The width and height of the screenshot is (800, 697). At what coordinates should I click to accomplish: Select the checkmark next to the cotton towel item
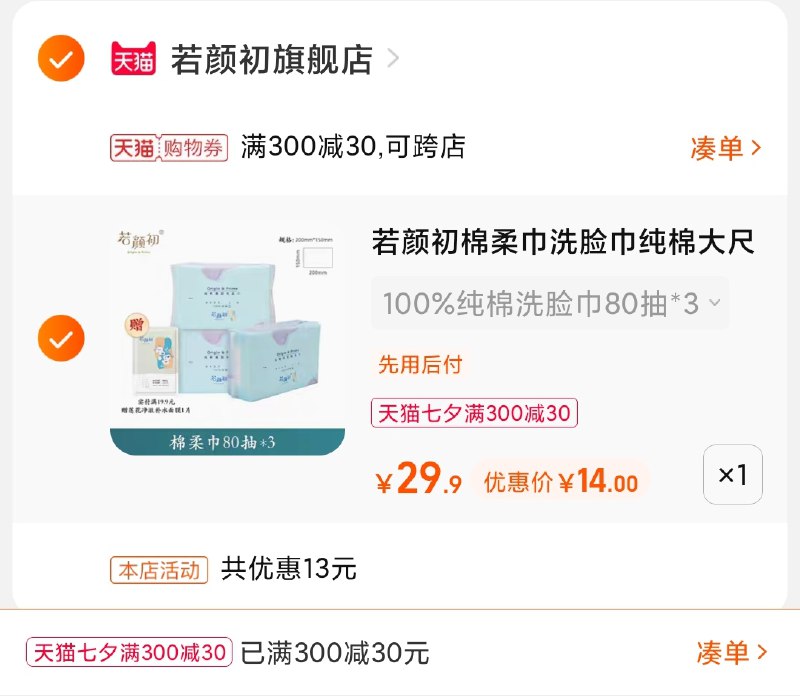[61, 338]
